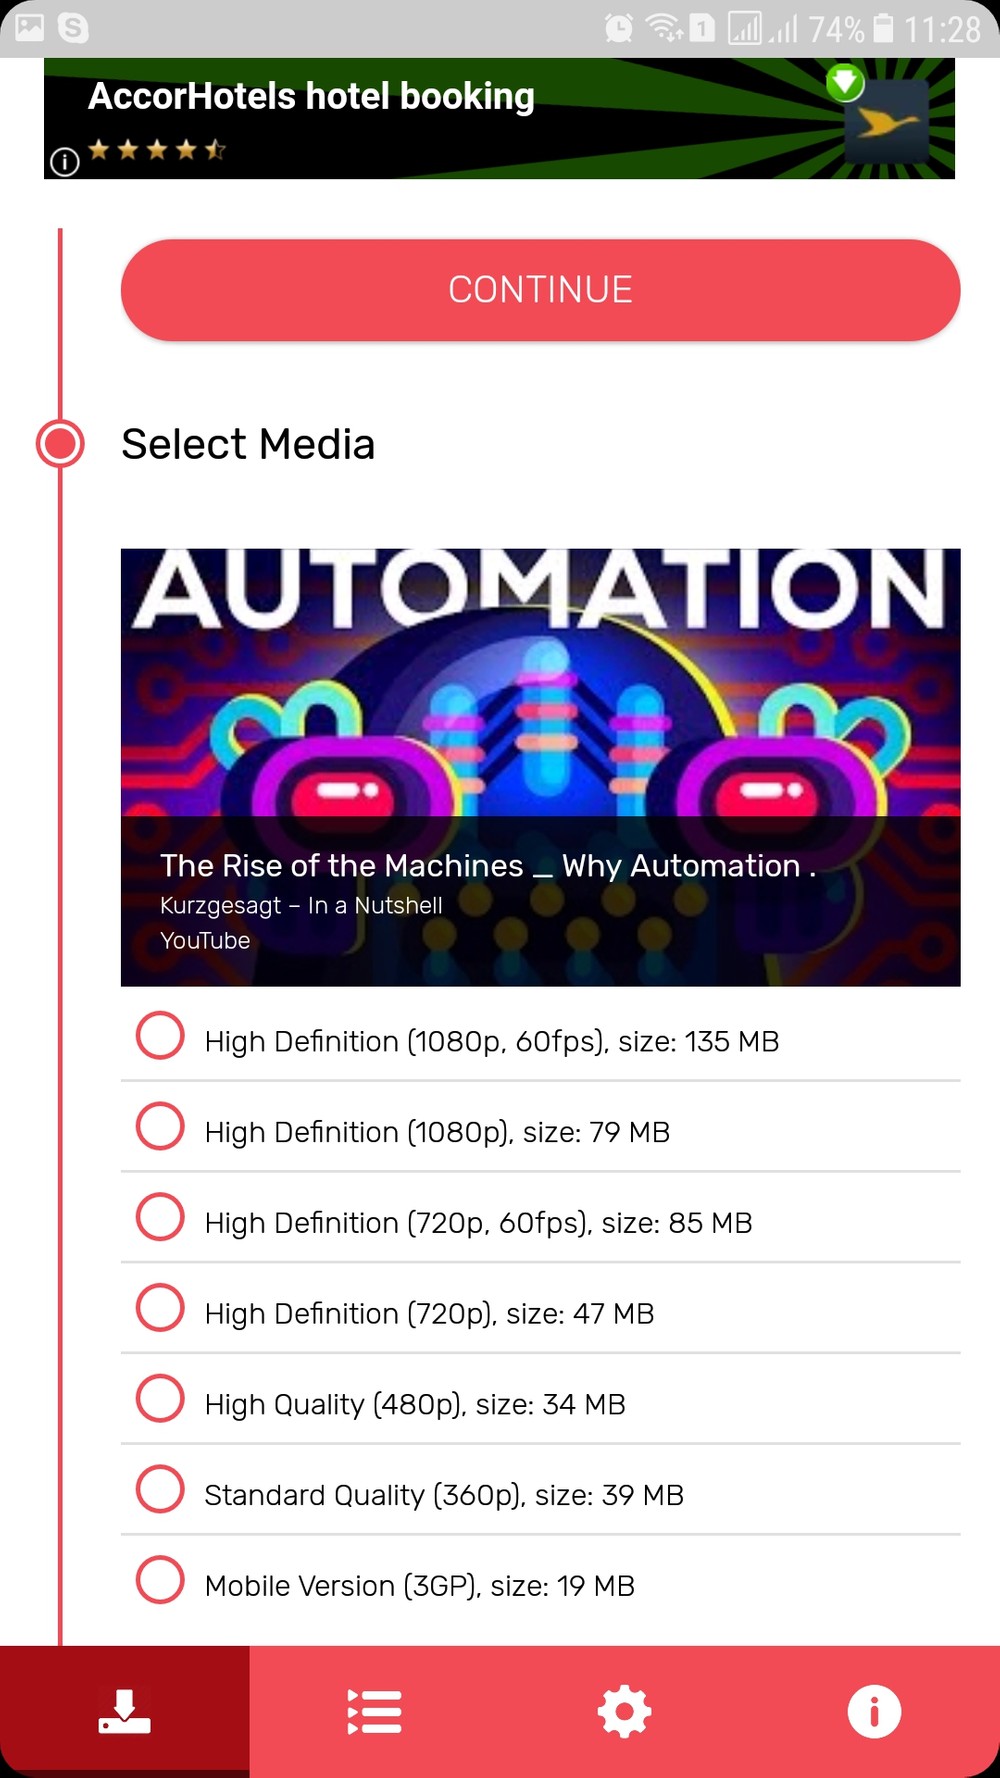
Task: Select High Definition 1080p 79 MB option
Action: (160, 1126)
